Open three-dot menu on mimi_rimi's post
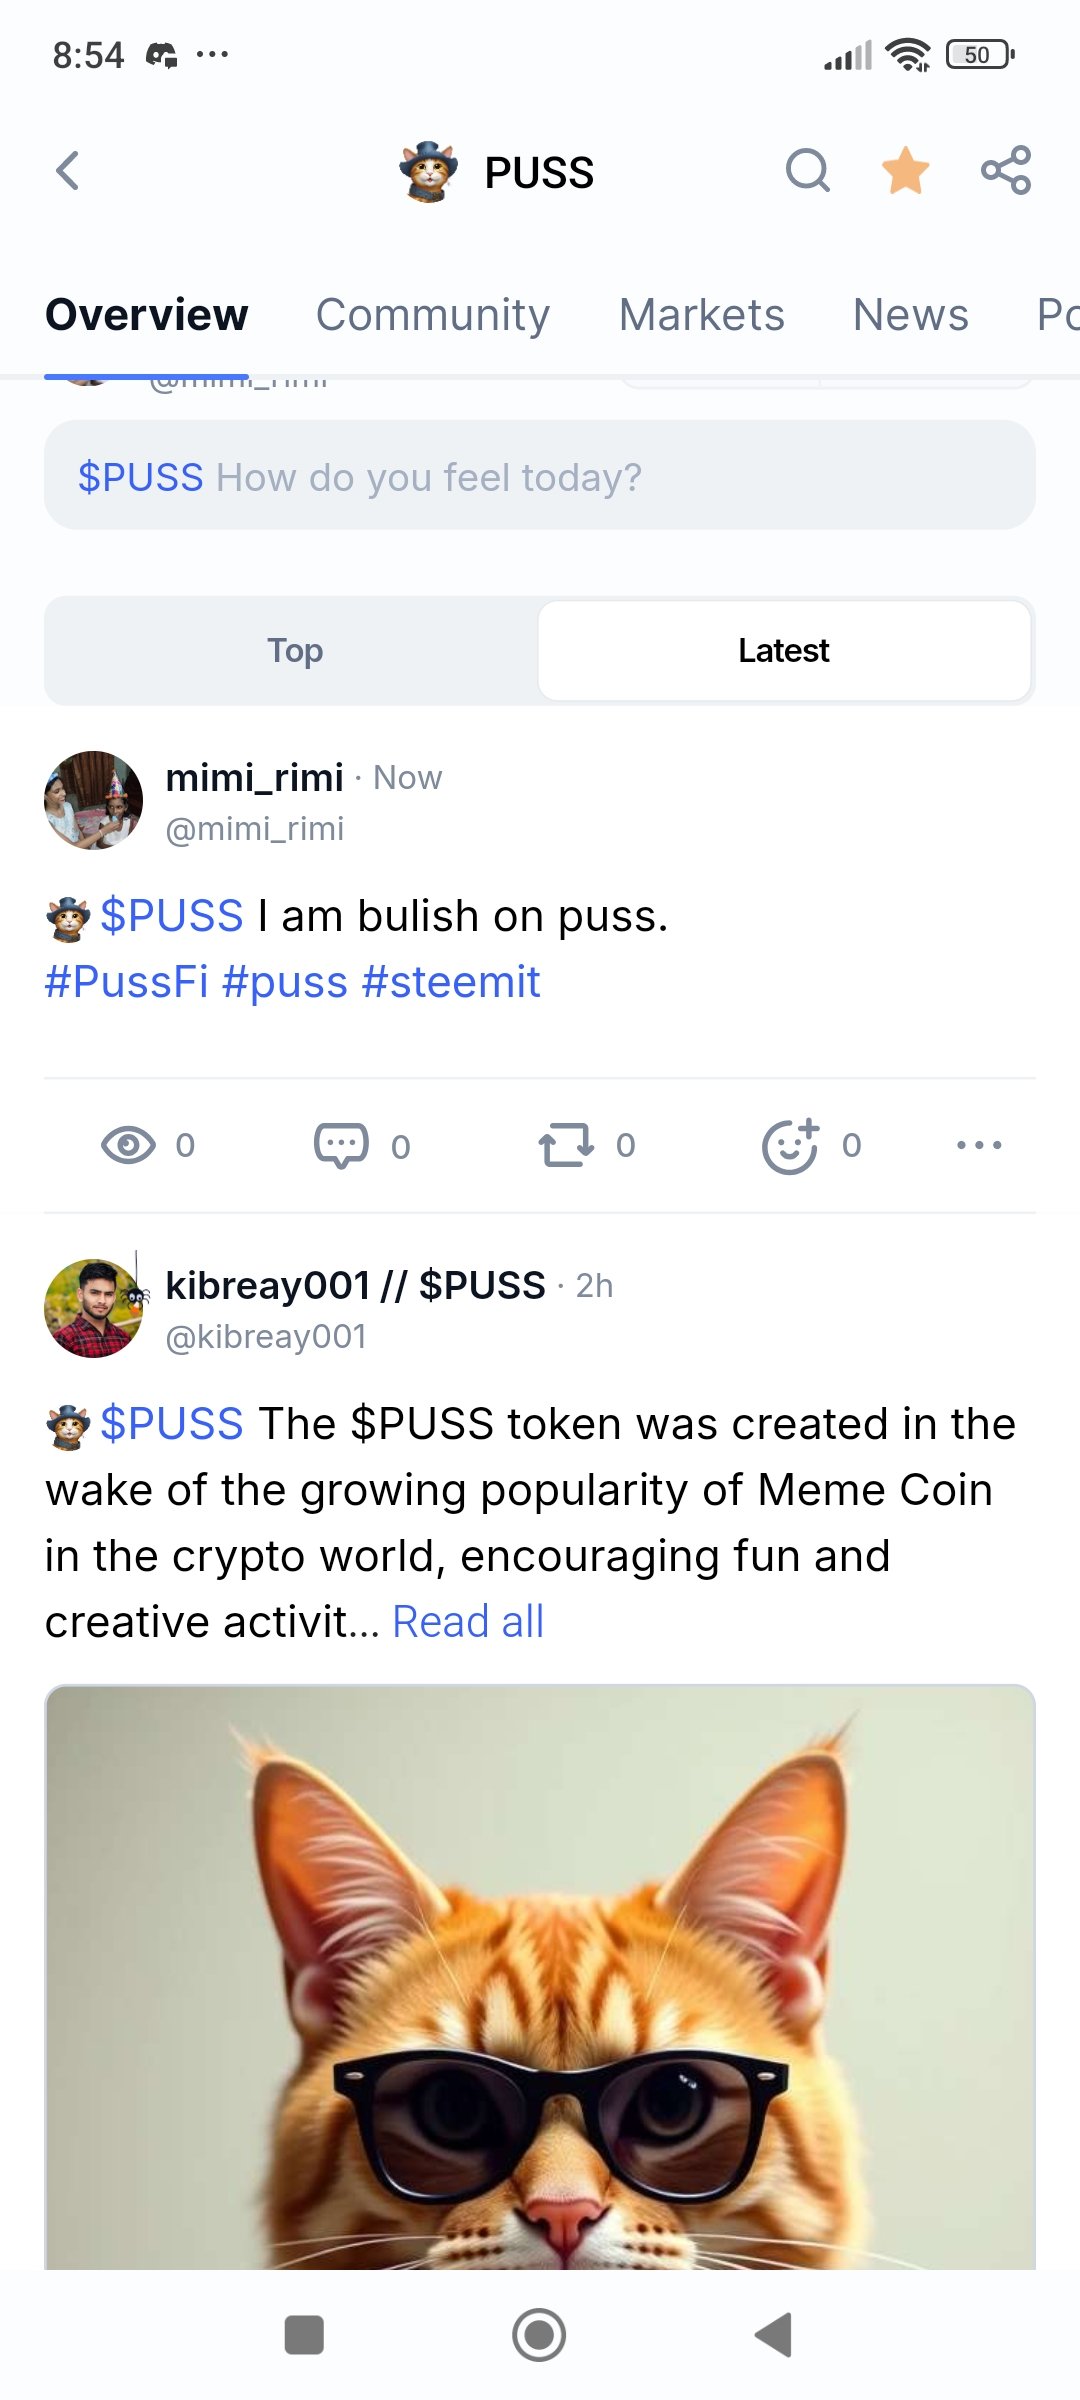Screen dimensions: 1080x2400 coord(979,1145)
